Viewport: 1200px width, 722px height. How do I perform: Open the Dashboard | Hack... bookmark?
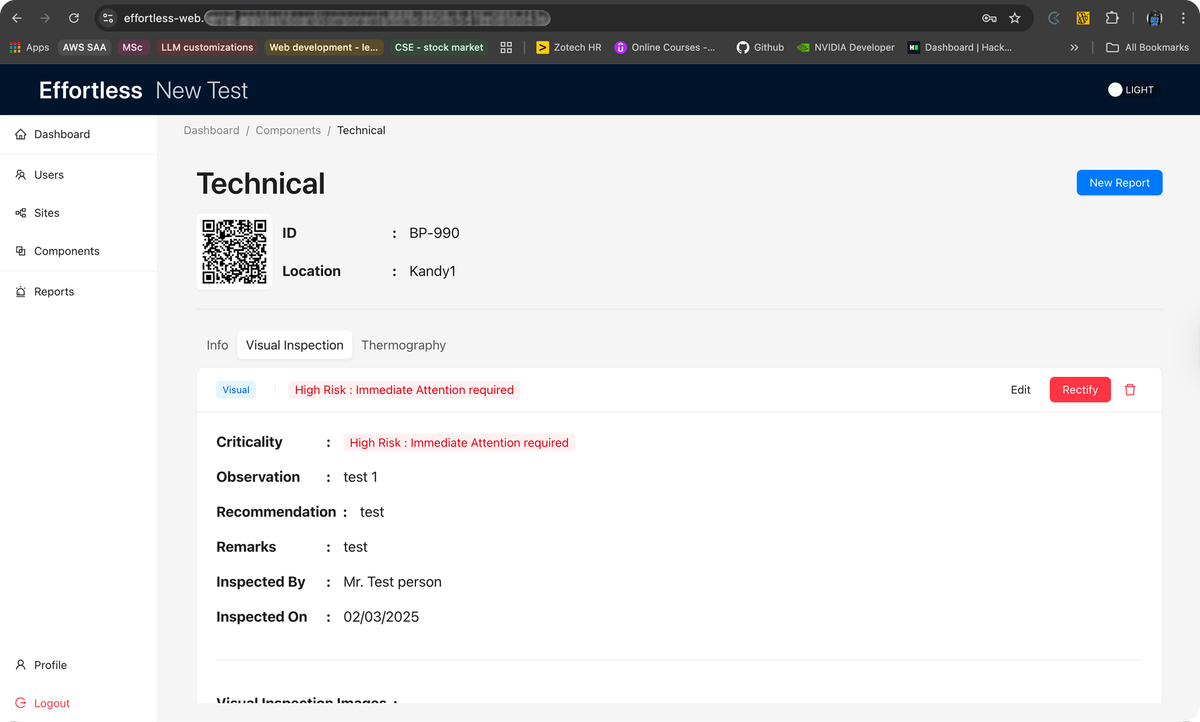coord(960,47)
